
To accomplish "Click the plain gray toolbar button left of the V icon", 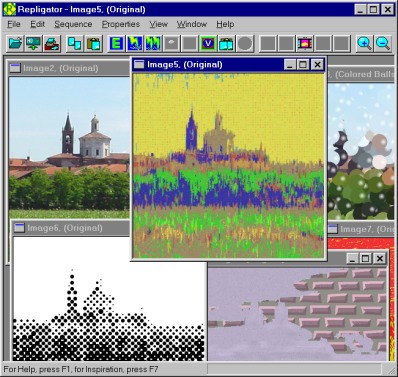I will [x=190, y=44].
